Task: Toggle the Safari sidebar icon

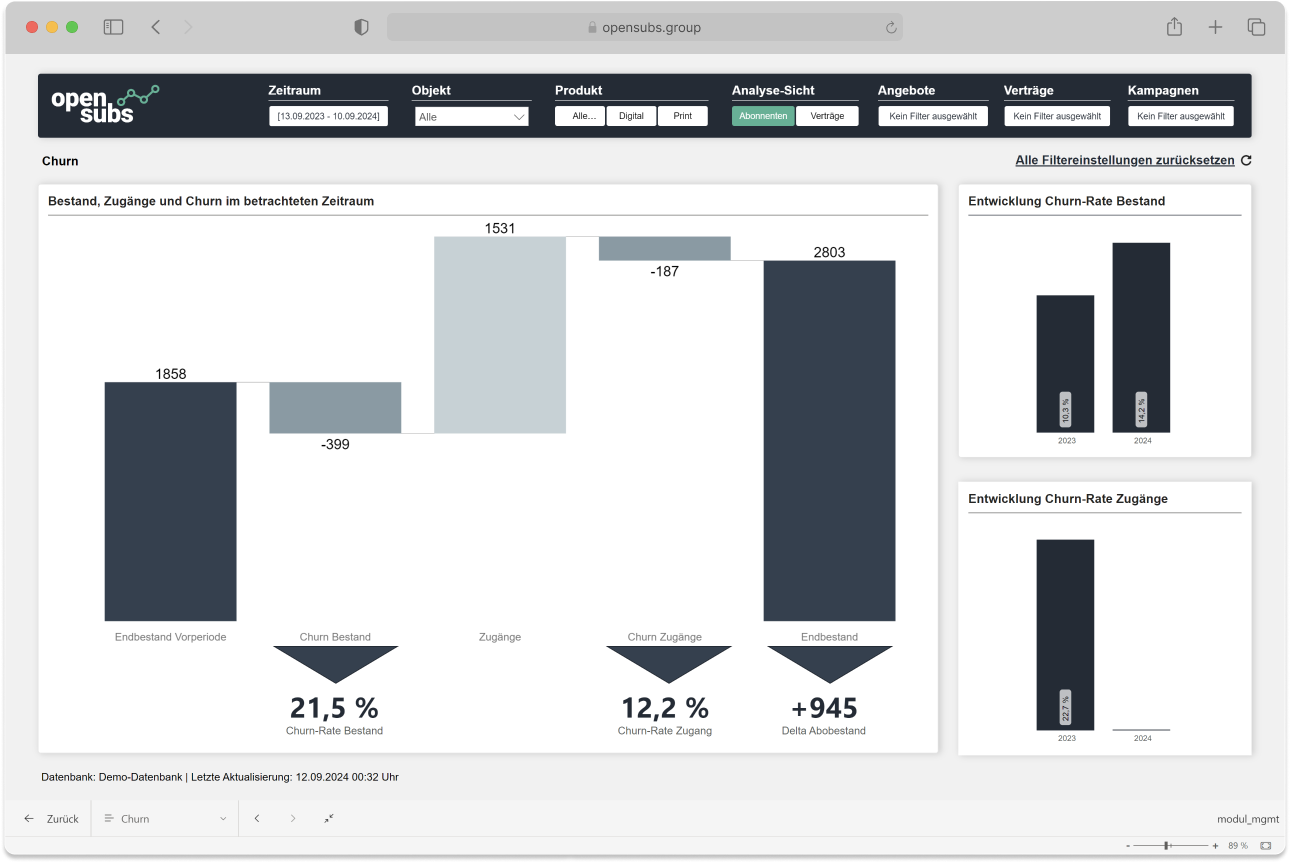Action: 113,28
